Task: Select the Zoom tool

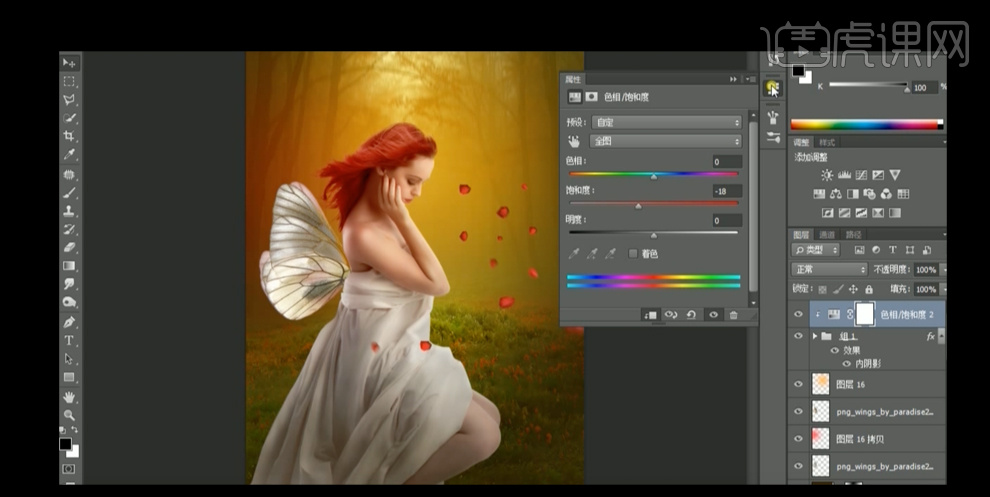Action: coord(69,414)
